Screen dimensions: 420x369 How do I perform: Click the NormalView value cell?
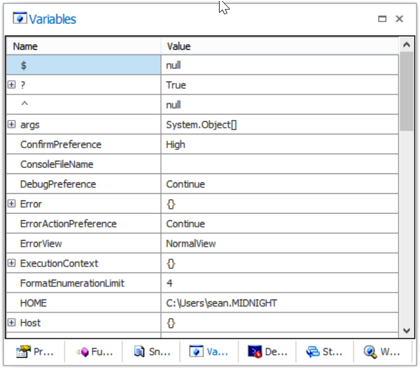pyautogui.click(x=280, y=243)
